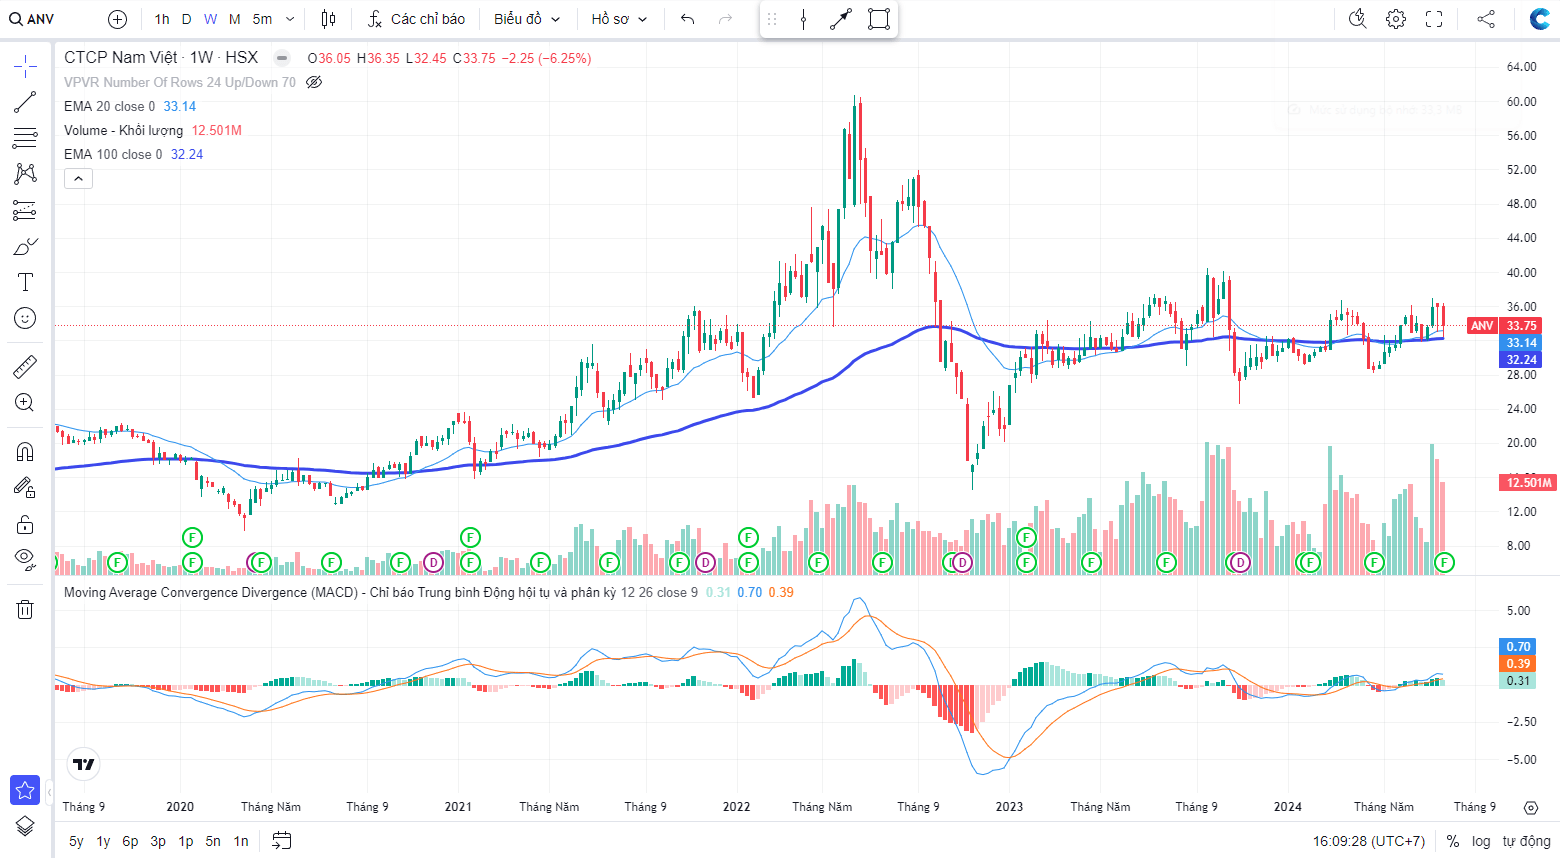Open Các chỉ báo indicators dialog

point(416,19)
